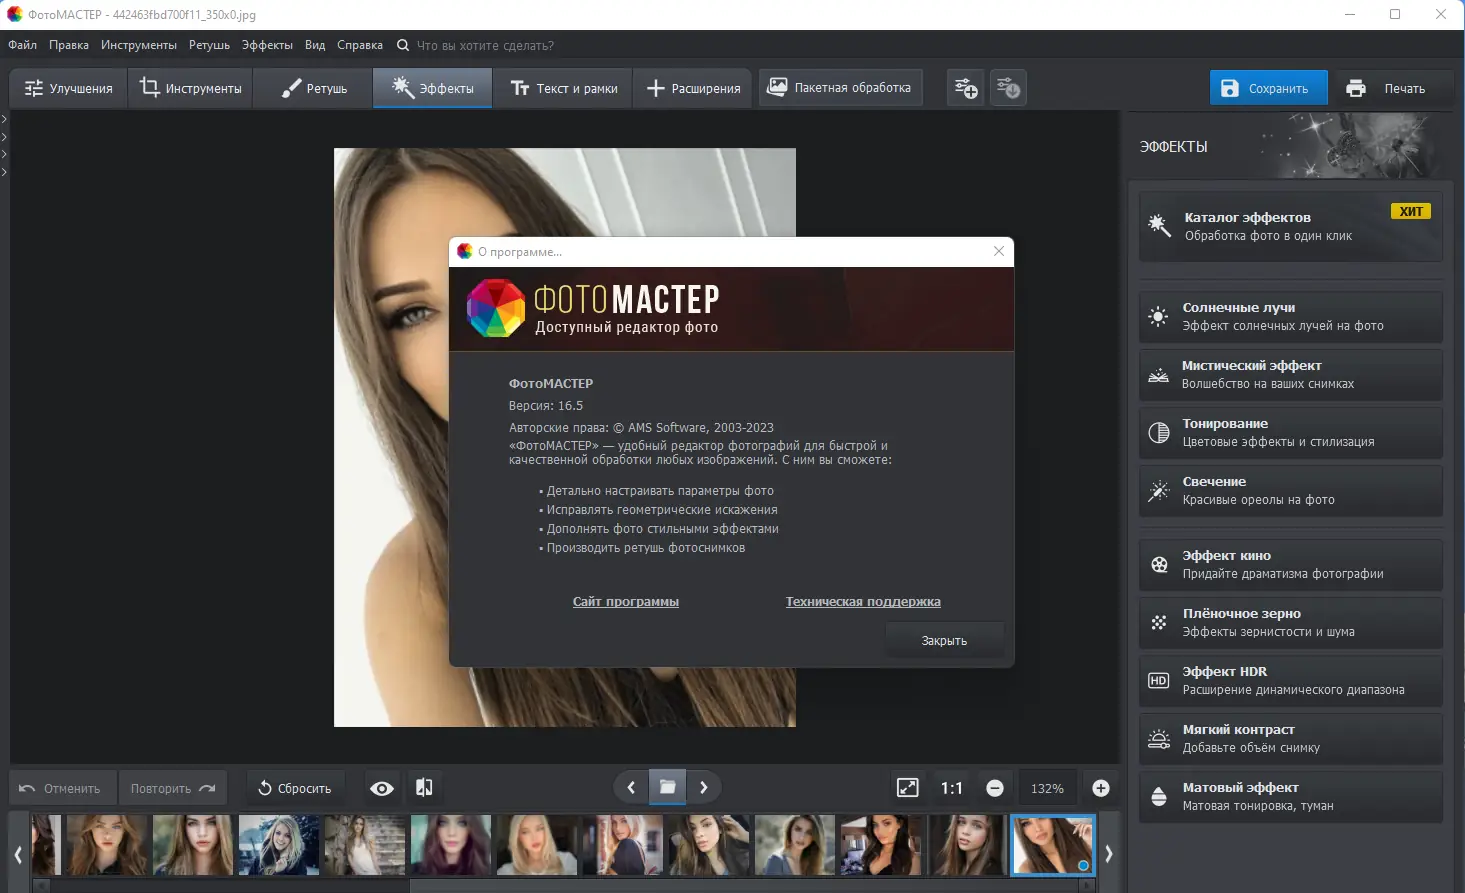
Task: Click the 'Что вы хотите сделать?' search field
Action: (485, 45)
